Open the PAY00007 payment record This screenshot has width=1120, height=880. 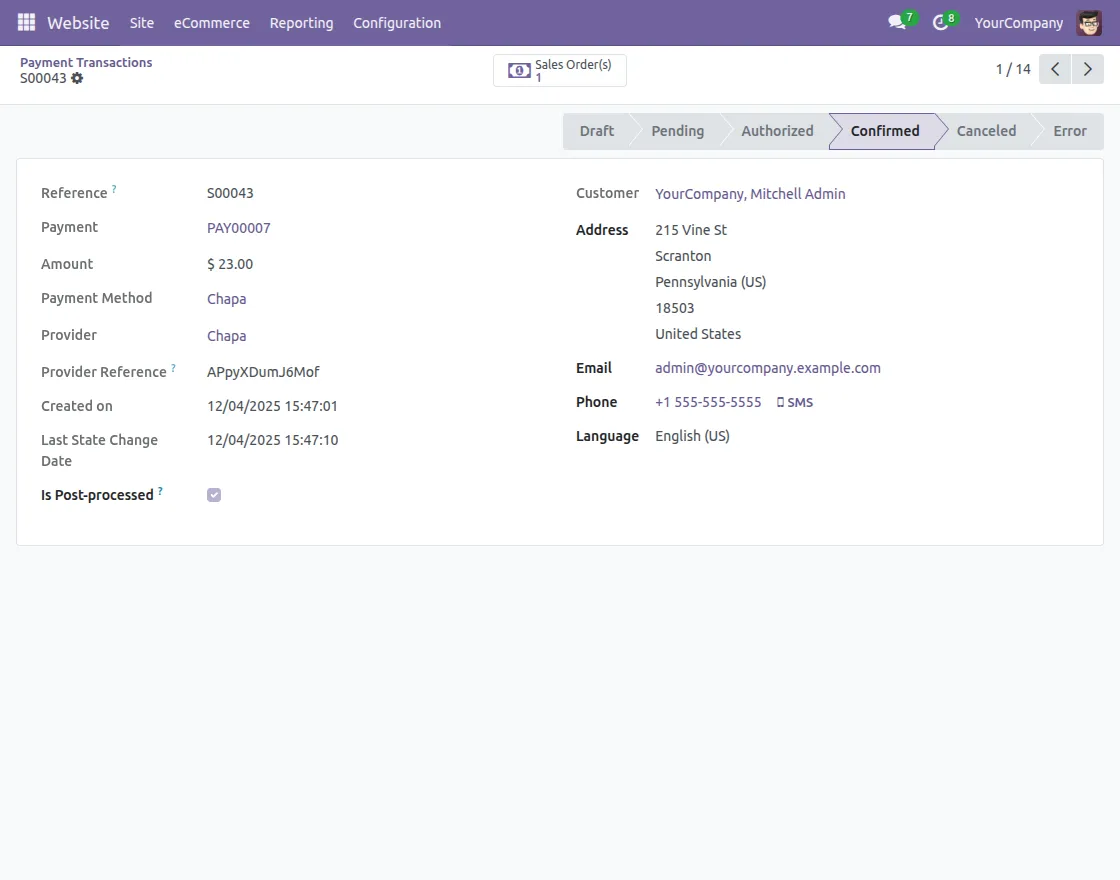(238, 227)
